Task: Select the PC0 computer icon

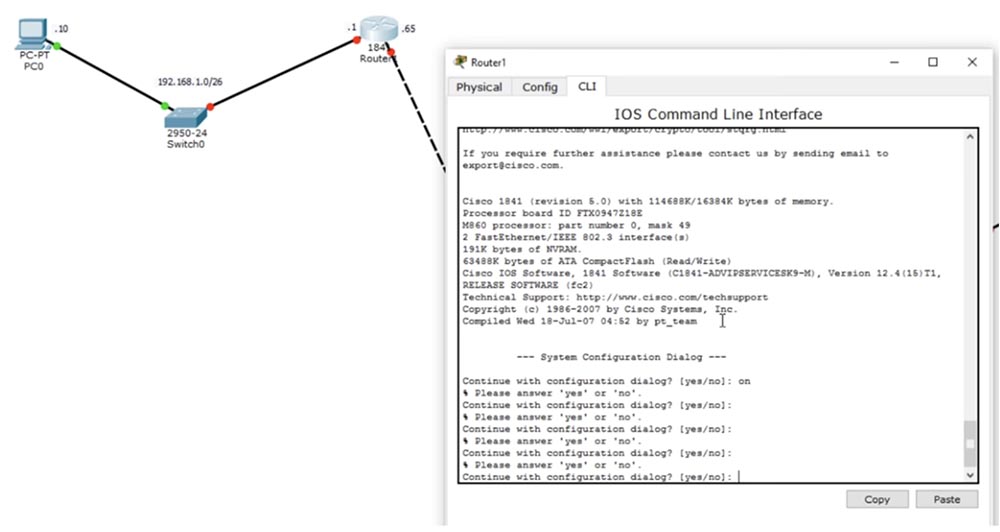Action: pyautogui.click(x=33, y=34)
